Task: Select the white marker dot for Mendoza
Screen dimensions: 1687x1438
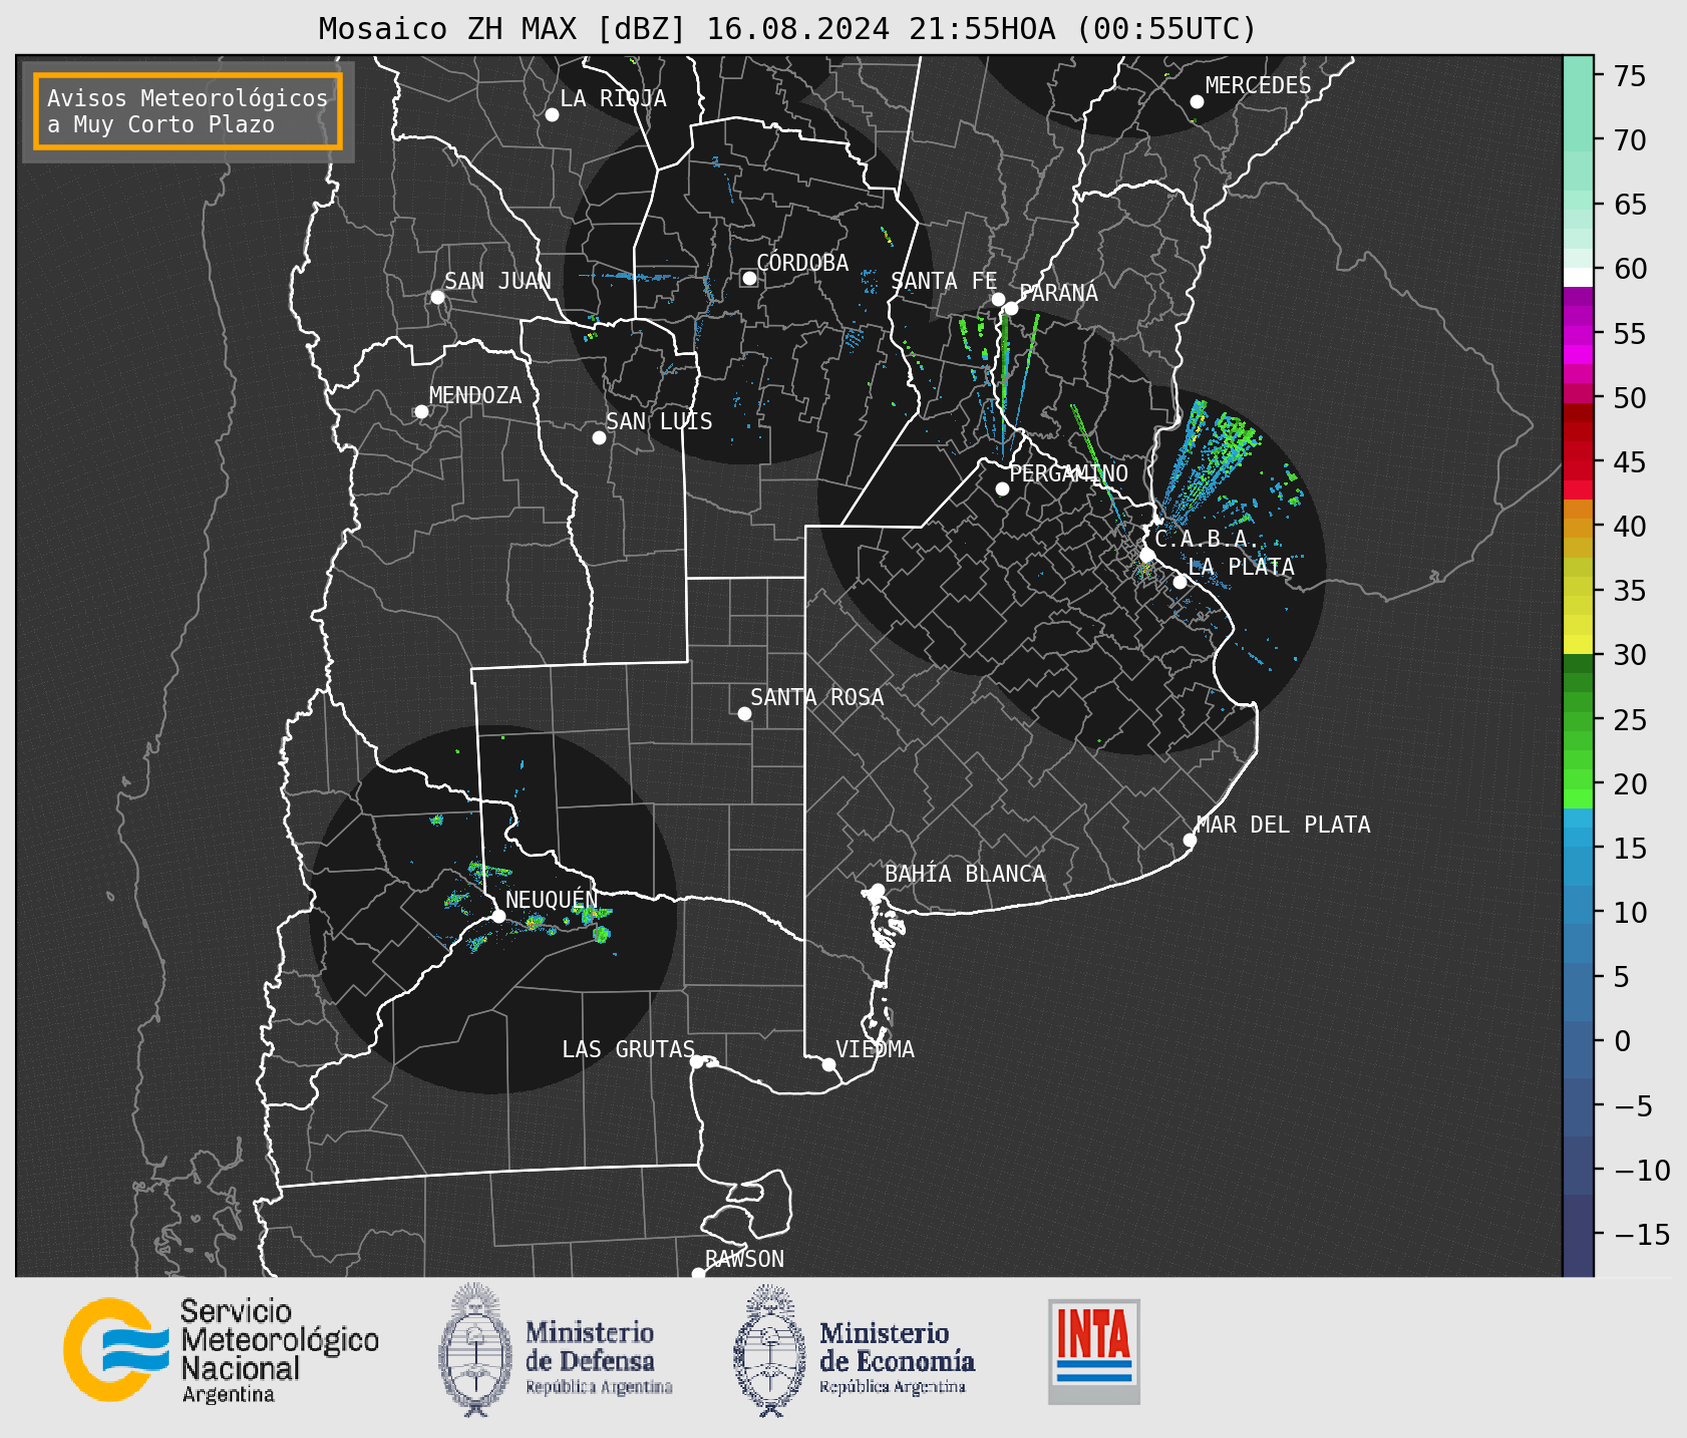Action: click(x=422, y=412)
